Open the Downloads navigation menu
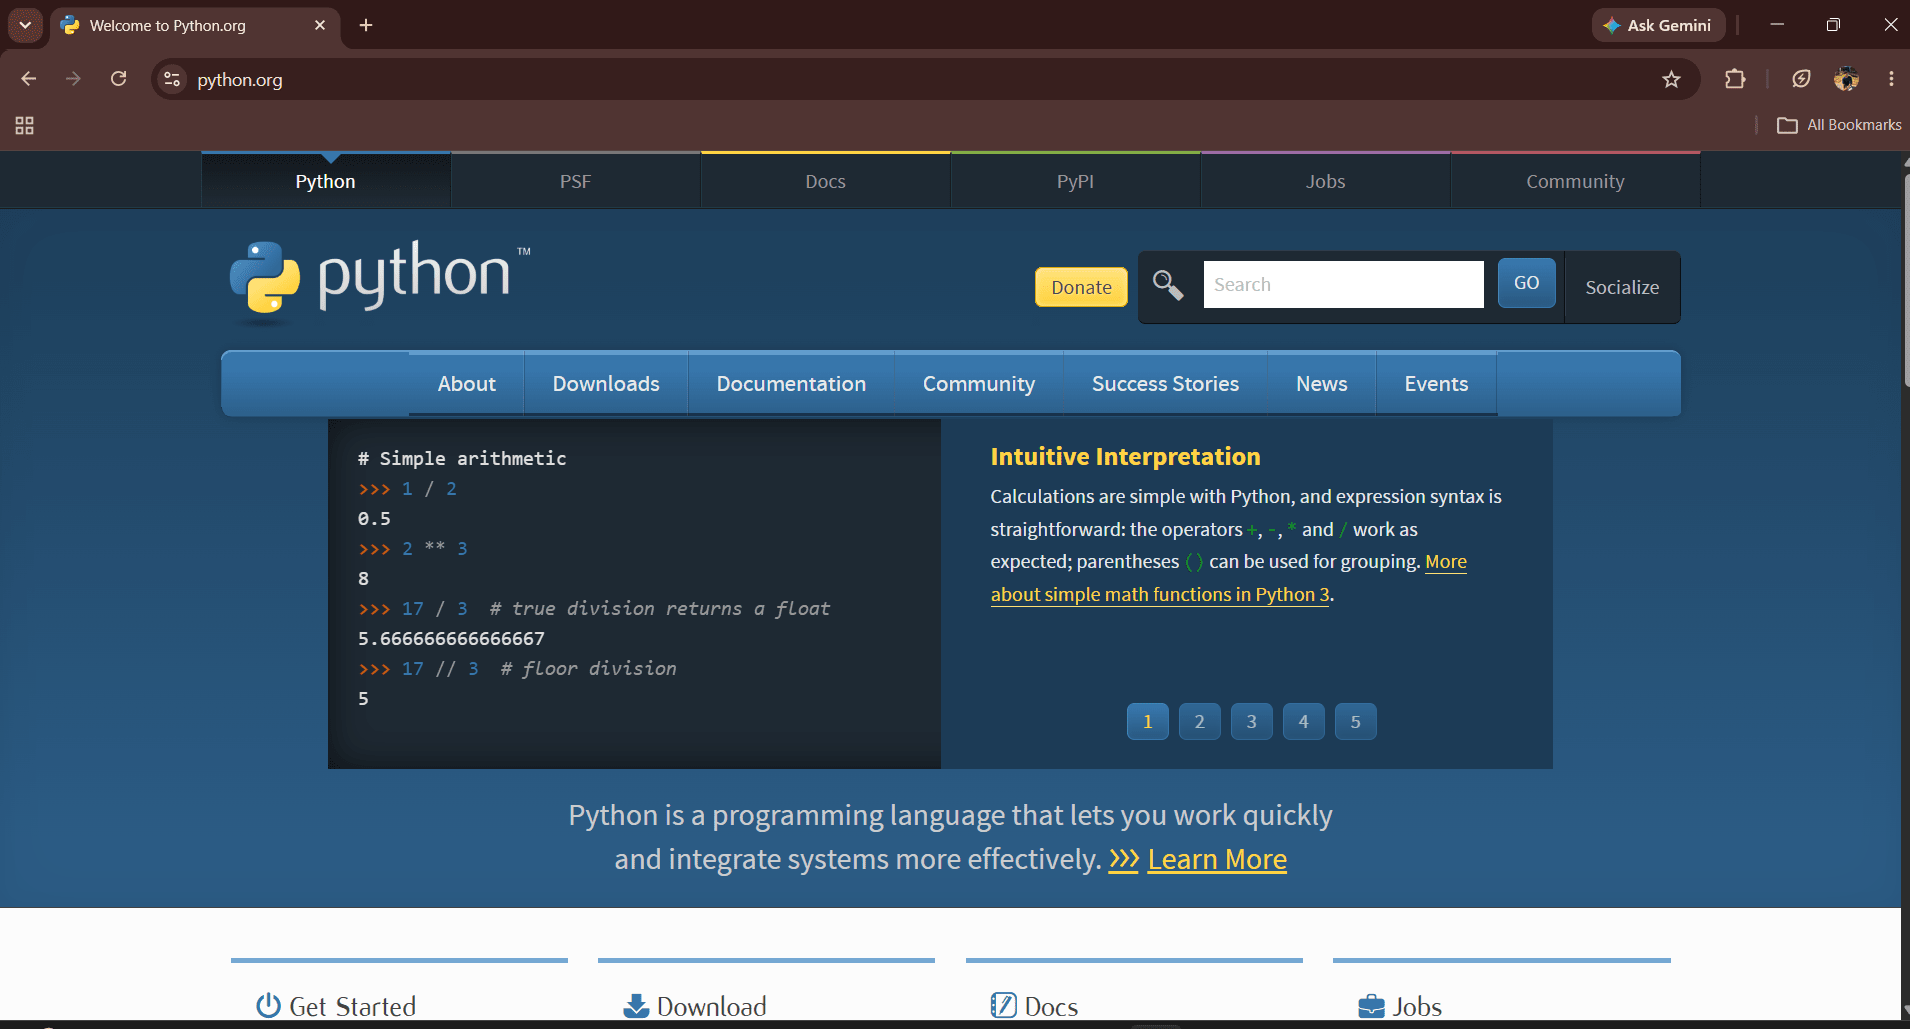 (x=606, y=384)
